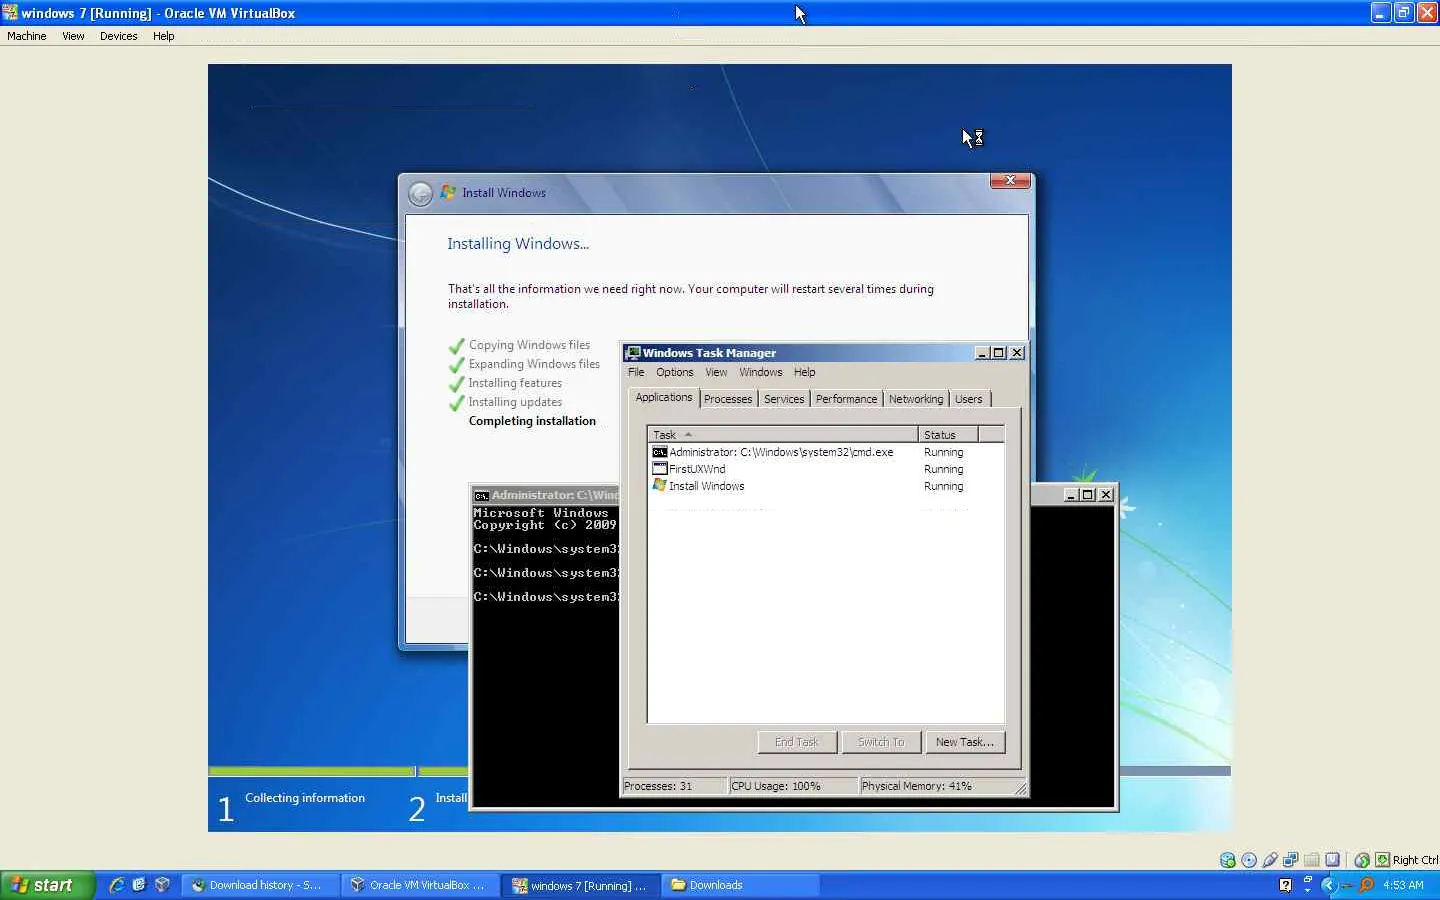Open the Task Manager Options menu

(x=674, y=372)
